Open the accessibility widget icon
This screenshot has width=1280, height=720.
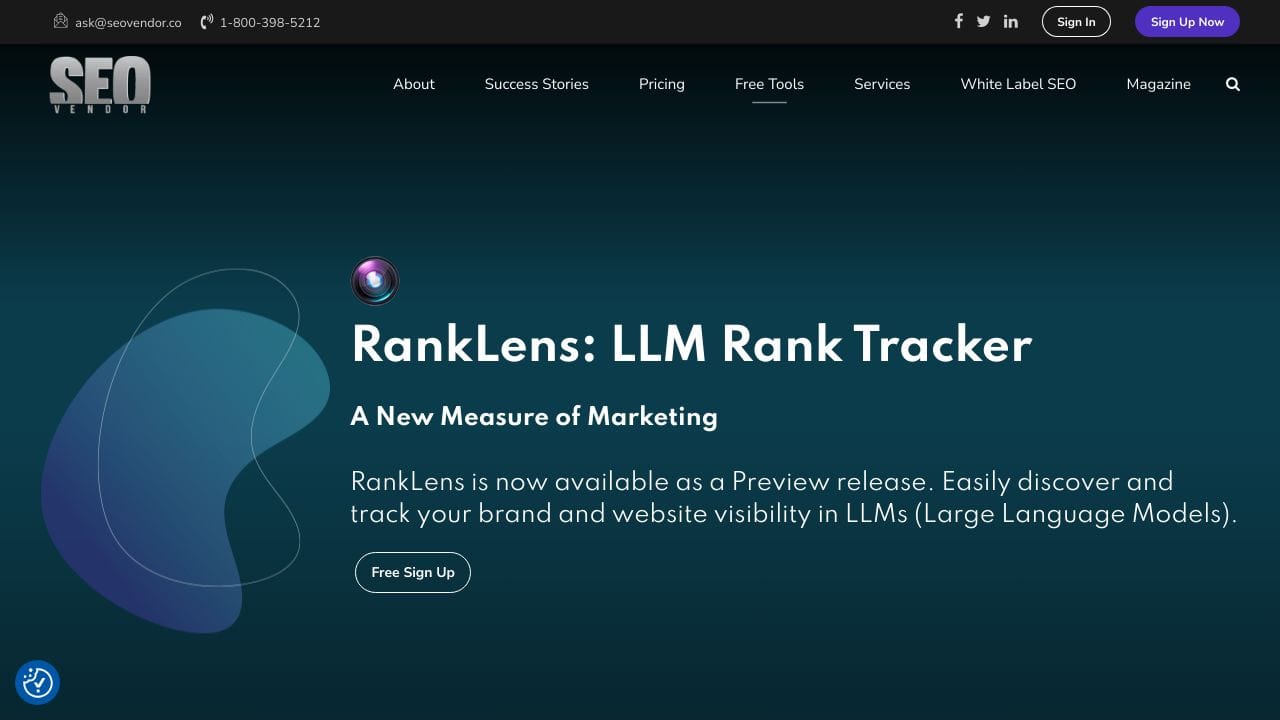[38, 683]
